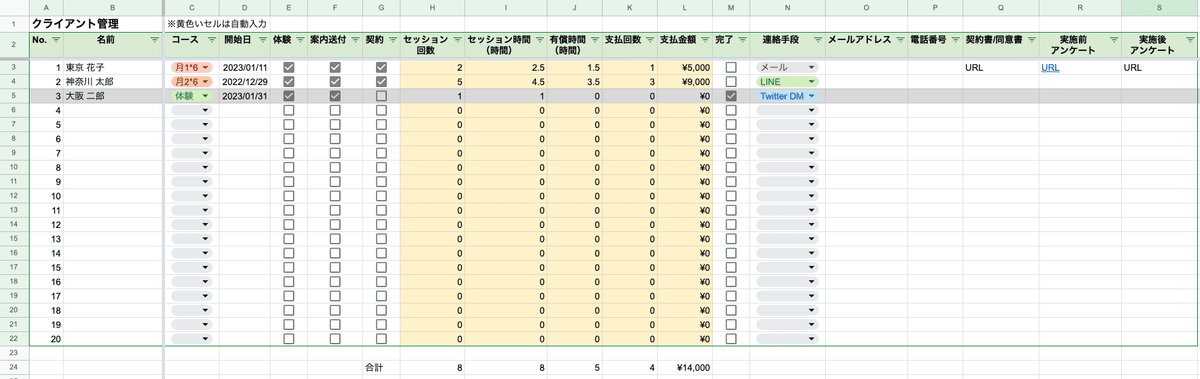
Task: Uncheck 案内送付 checkbox for 大阪 二郎
Action: tap(335, 96)
